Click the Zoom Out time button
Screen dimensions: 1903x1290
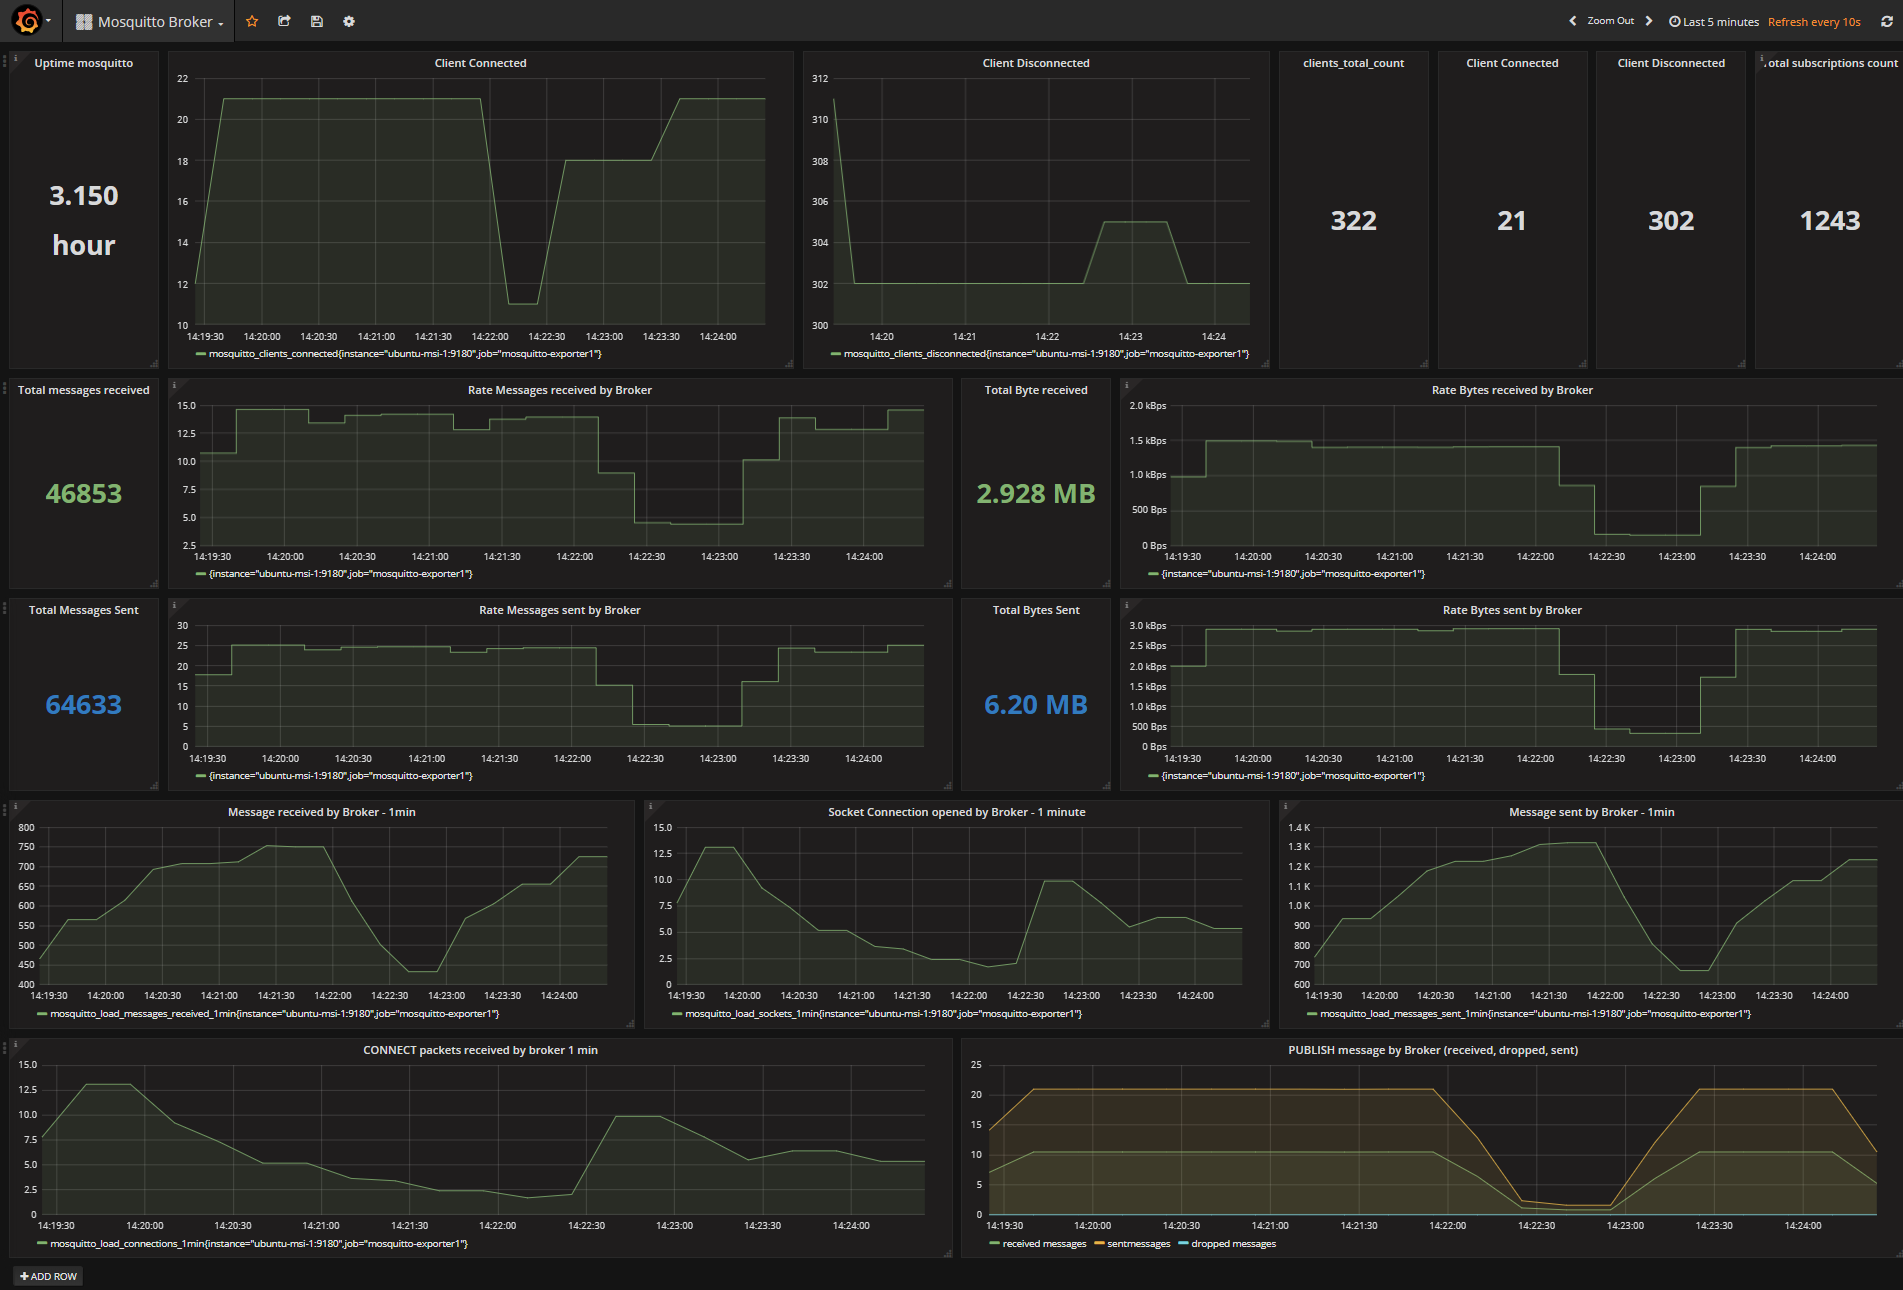pyautogui.click(x=1610, y=21)
